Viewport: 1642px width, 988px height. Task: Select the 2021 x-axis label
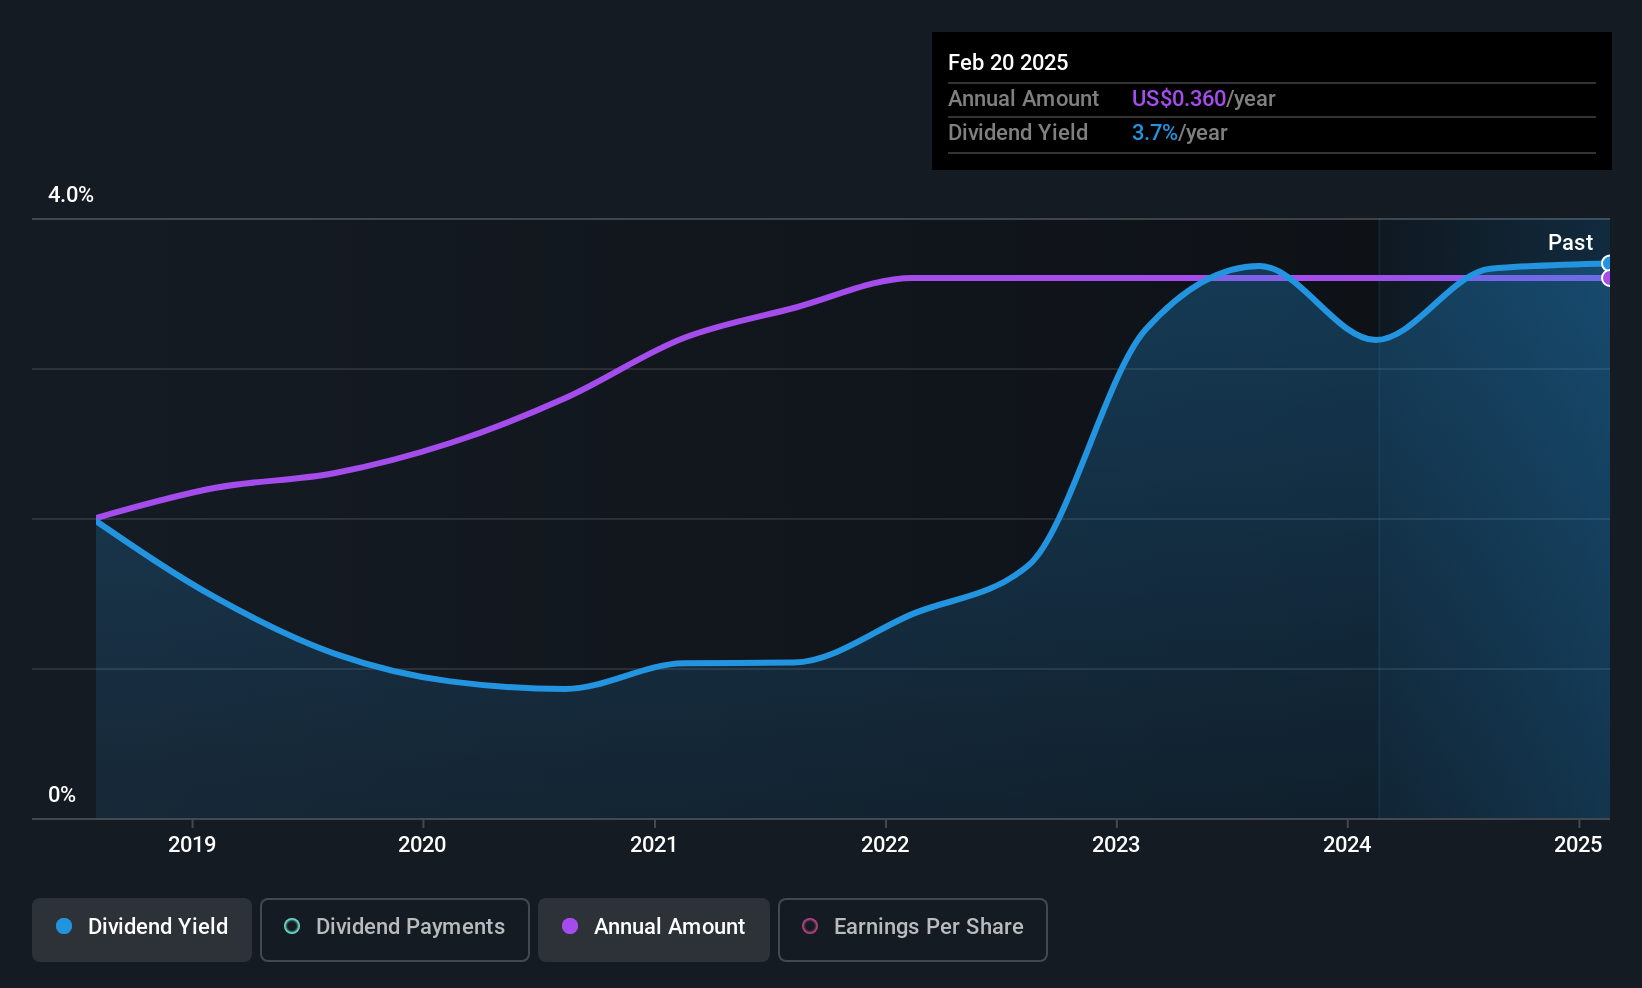tap(654, 845)
